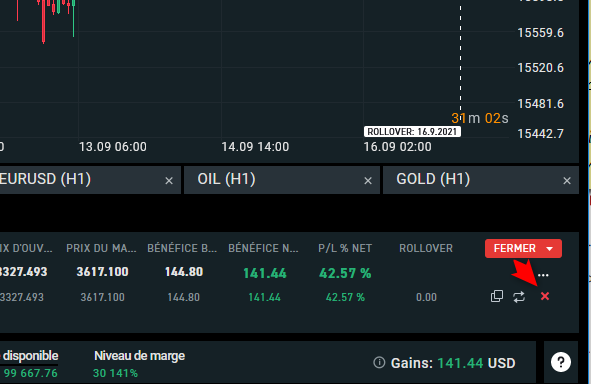Screen dimensions: 591x384
Task: Close the OIL (H1) chart tab
Action: [368, 181]
